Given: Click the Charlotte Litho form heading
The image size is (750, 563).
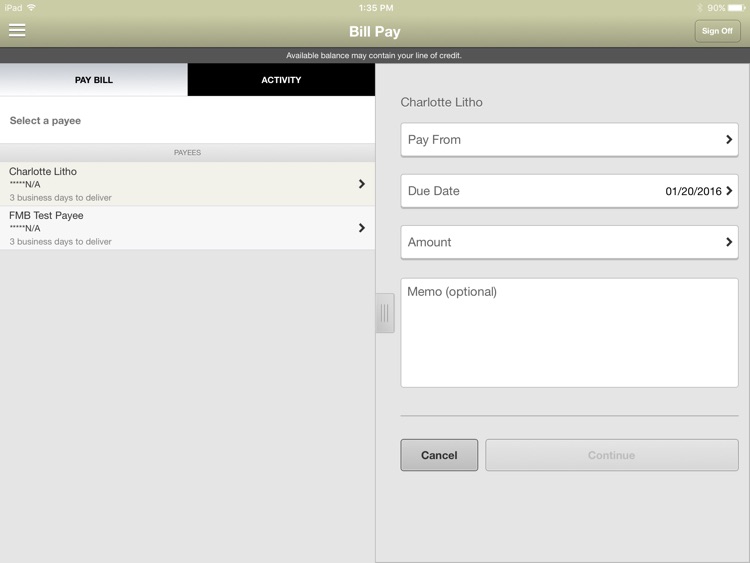Looking at the screenshot, I should click(x=441, y=102).
